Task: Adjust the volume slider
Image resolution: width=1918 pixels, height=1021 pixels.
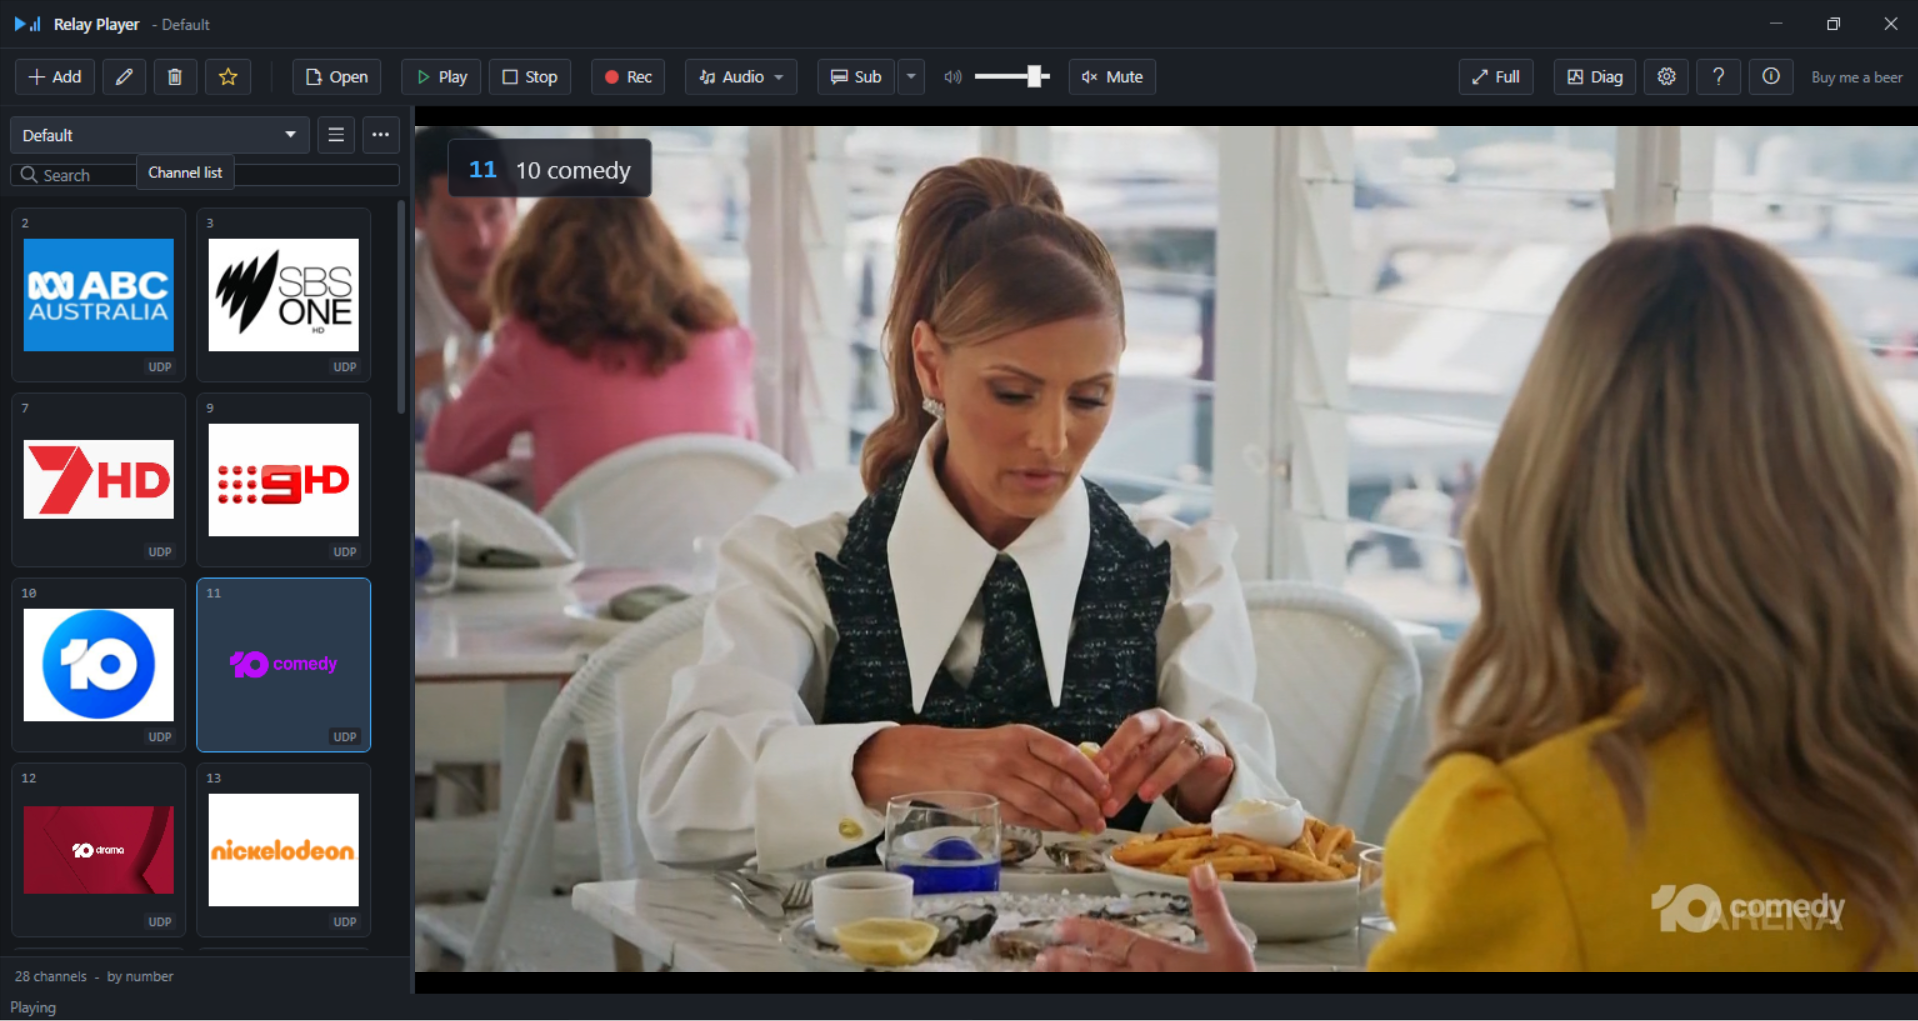Action: 1011,77
